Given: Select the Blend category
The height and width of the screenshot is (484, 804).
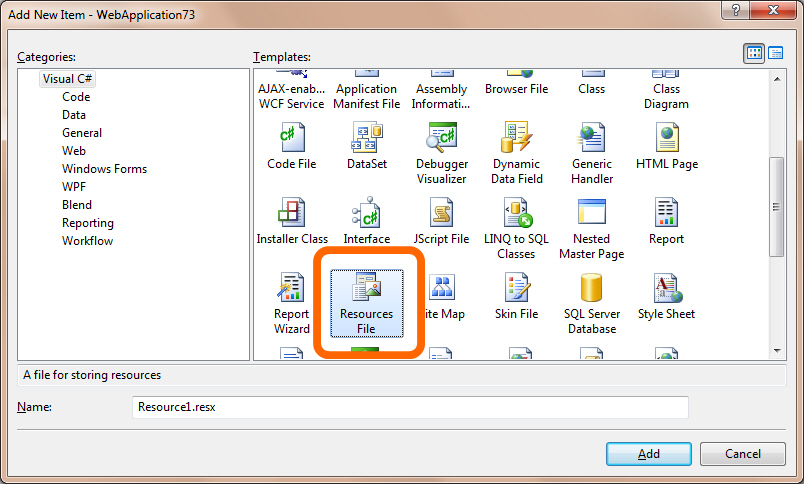Looking at the screenshot, I should click(x=77, y=205).
